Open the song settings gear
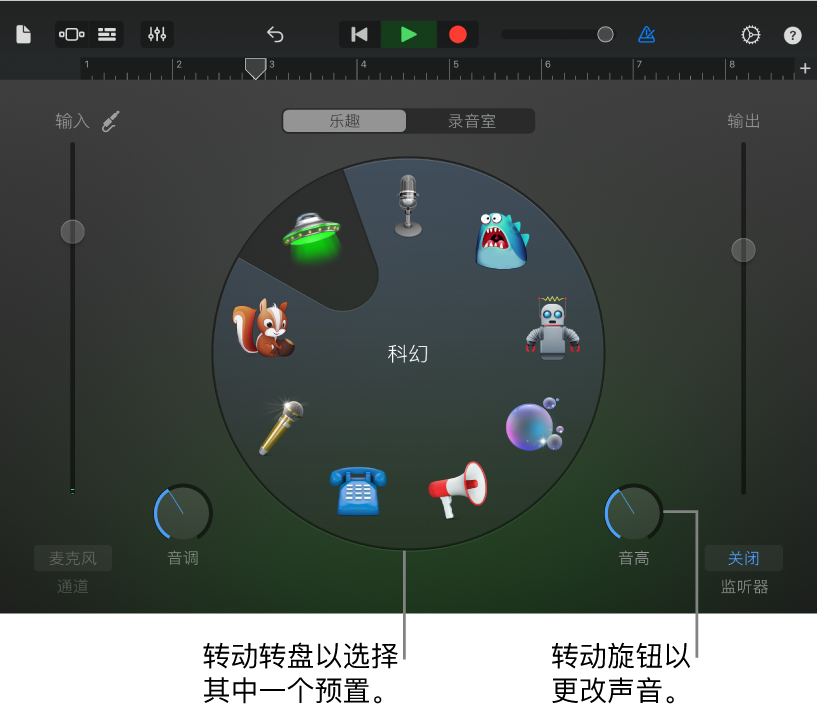The width and height of the screenshot is (819, 718). [751, 35]
